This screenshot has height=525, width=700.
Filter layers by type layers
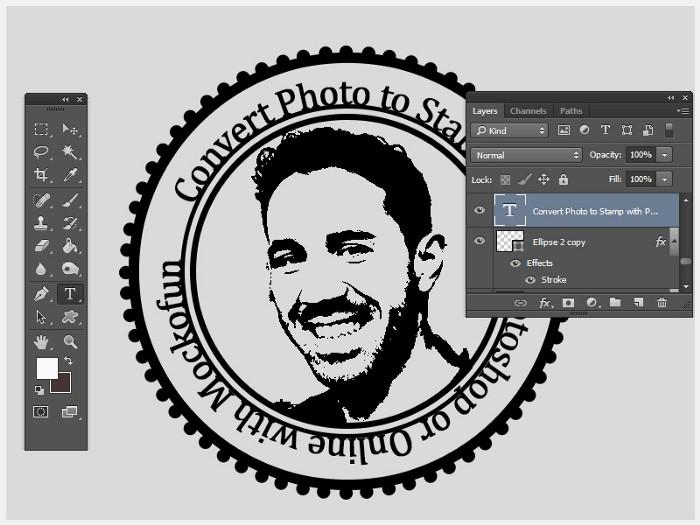(605, 130)
